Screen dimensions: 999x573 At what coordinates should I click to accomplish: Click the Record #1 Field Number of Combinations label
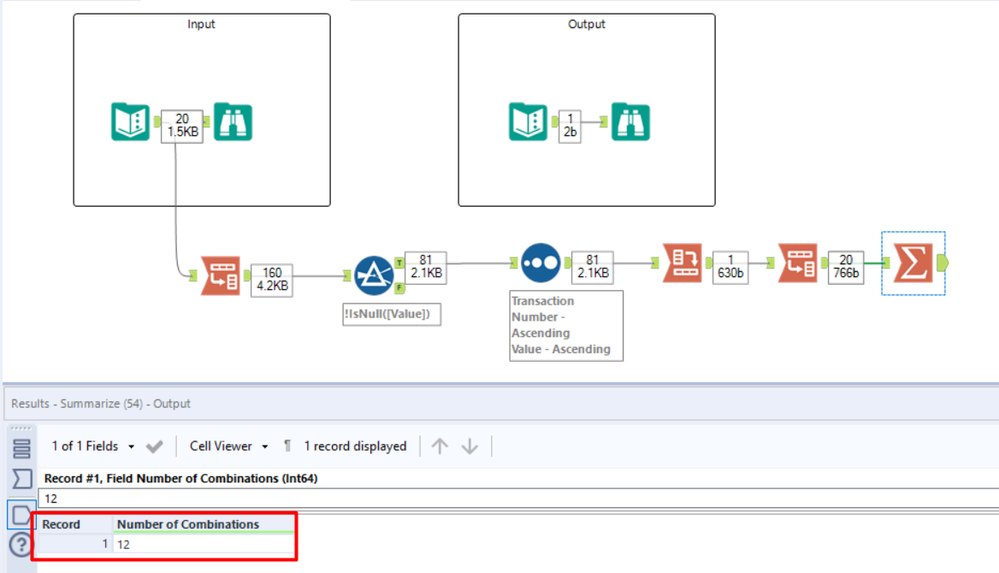(x=180, y=478)
